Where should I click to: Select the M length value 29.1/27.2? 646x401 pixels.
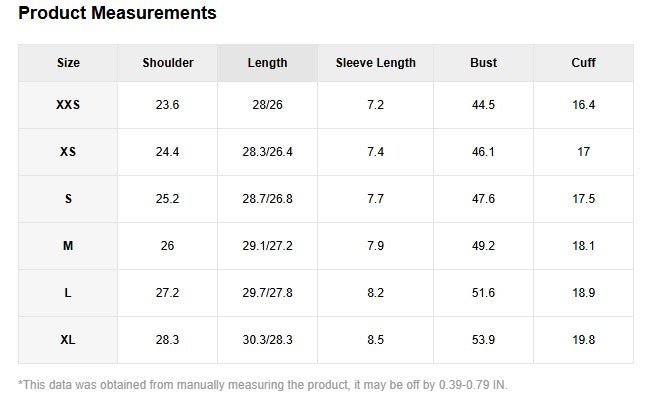[x=267, y=246]
